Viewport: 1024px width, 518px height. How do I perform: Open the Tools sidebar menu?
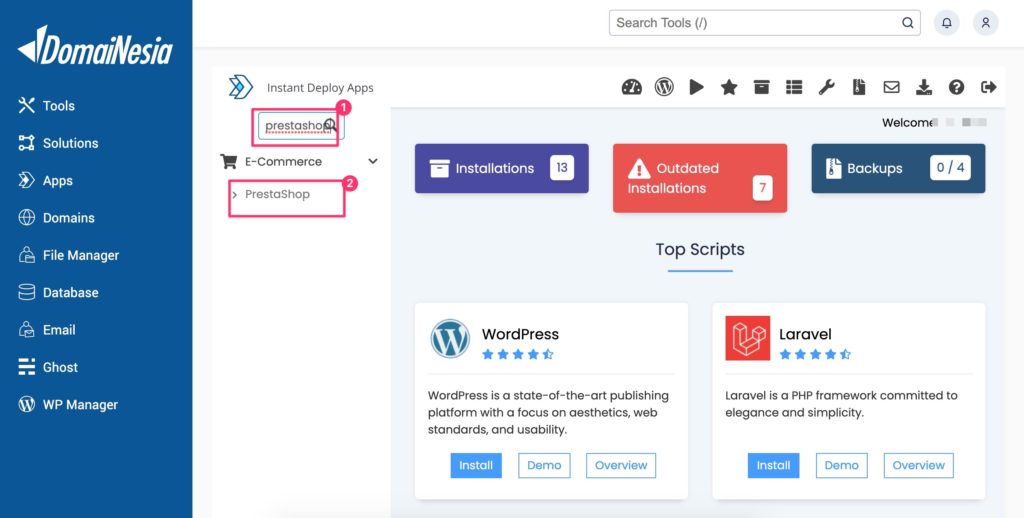46,106
